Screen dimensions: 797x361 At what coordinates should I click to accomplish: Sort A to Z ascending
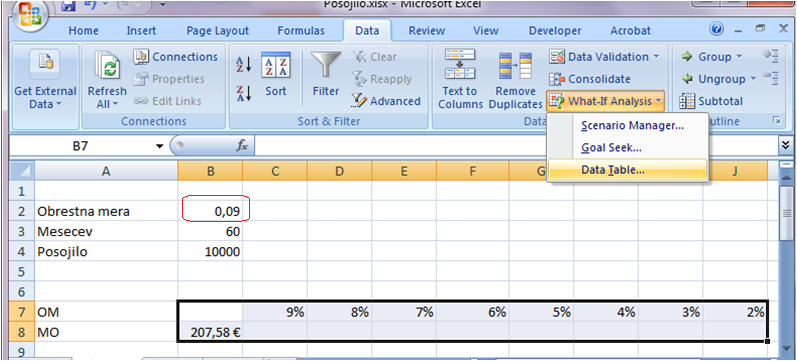pyautogui.click(x=244, y=64)
